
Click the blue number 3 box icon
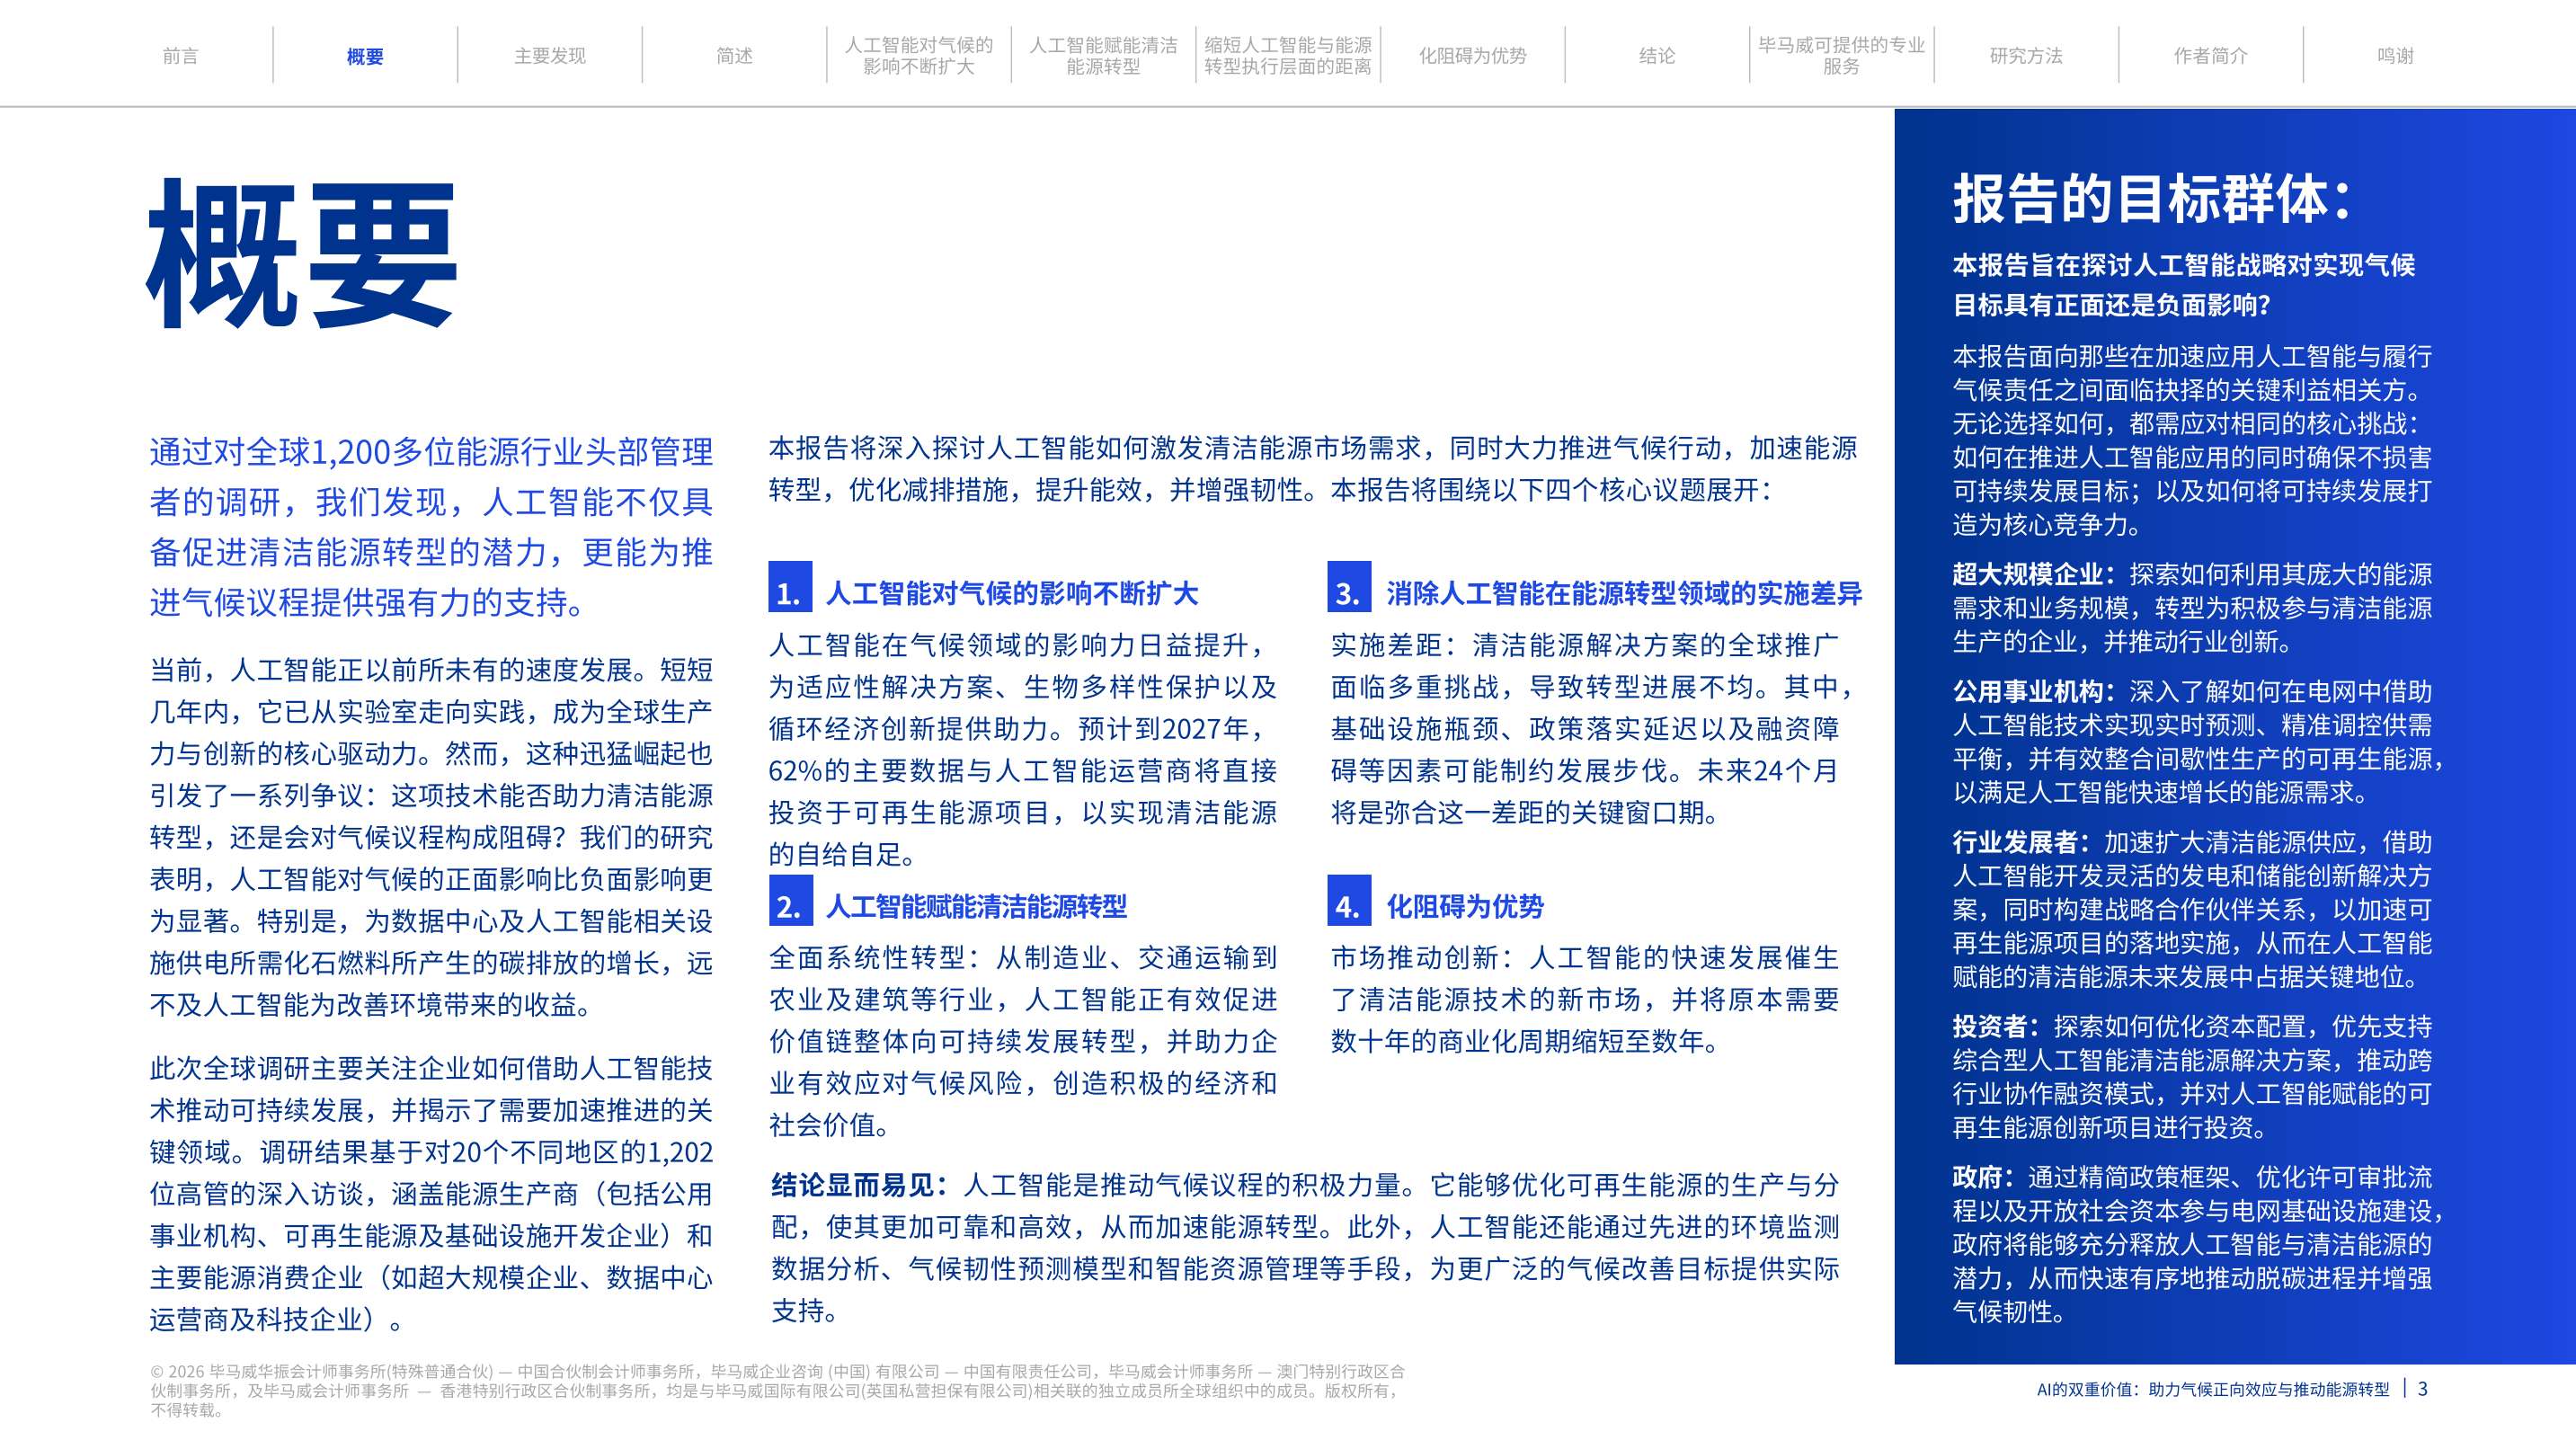click(1348, 588)
